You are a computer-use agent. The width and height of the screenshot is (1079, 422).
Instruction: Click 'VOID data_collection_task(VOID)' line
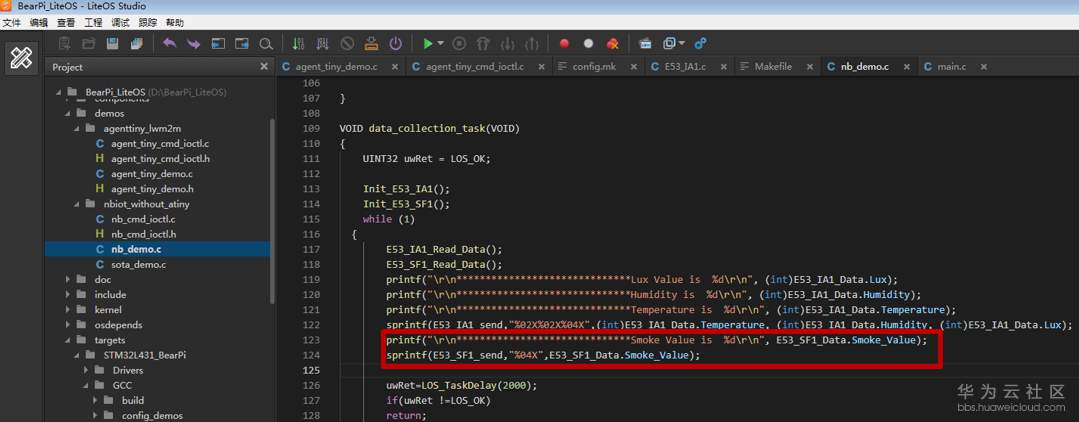tap(429, 128)
